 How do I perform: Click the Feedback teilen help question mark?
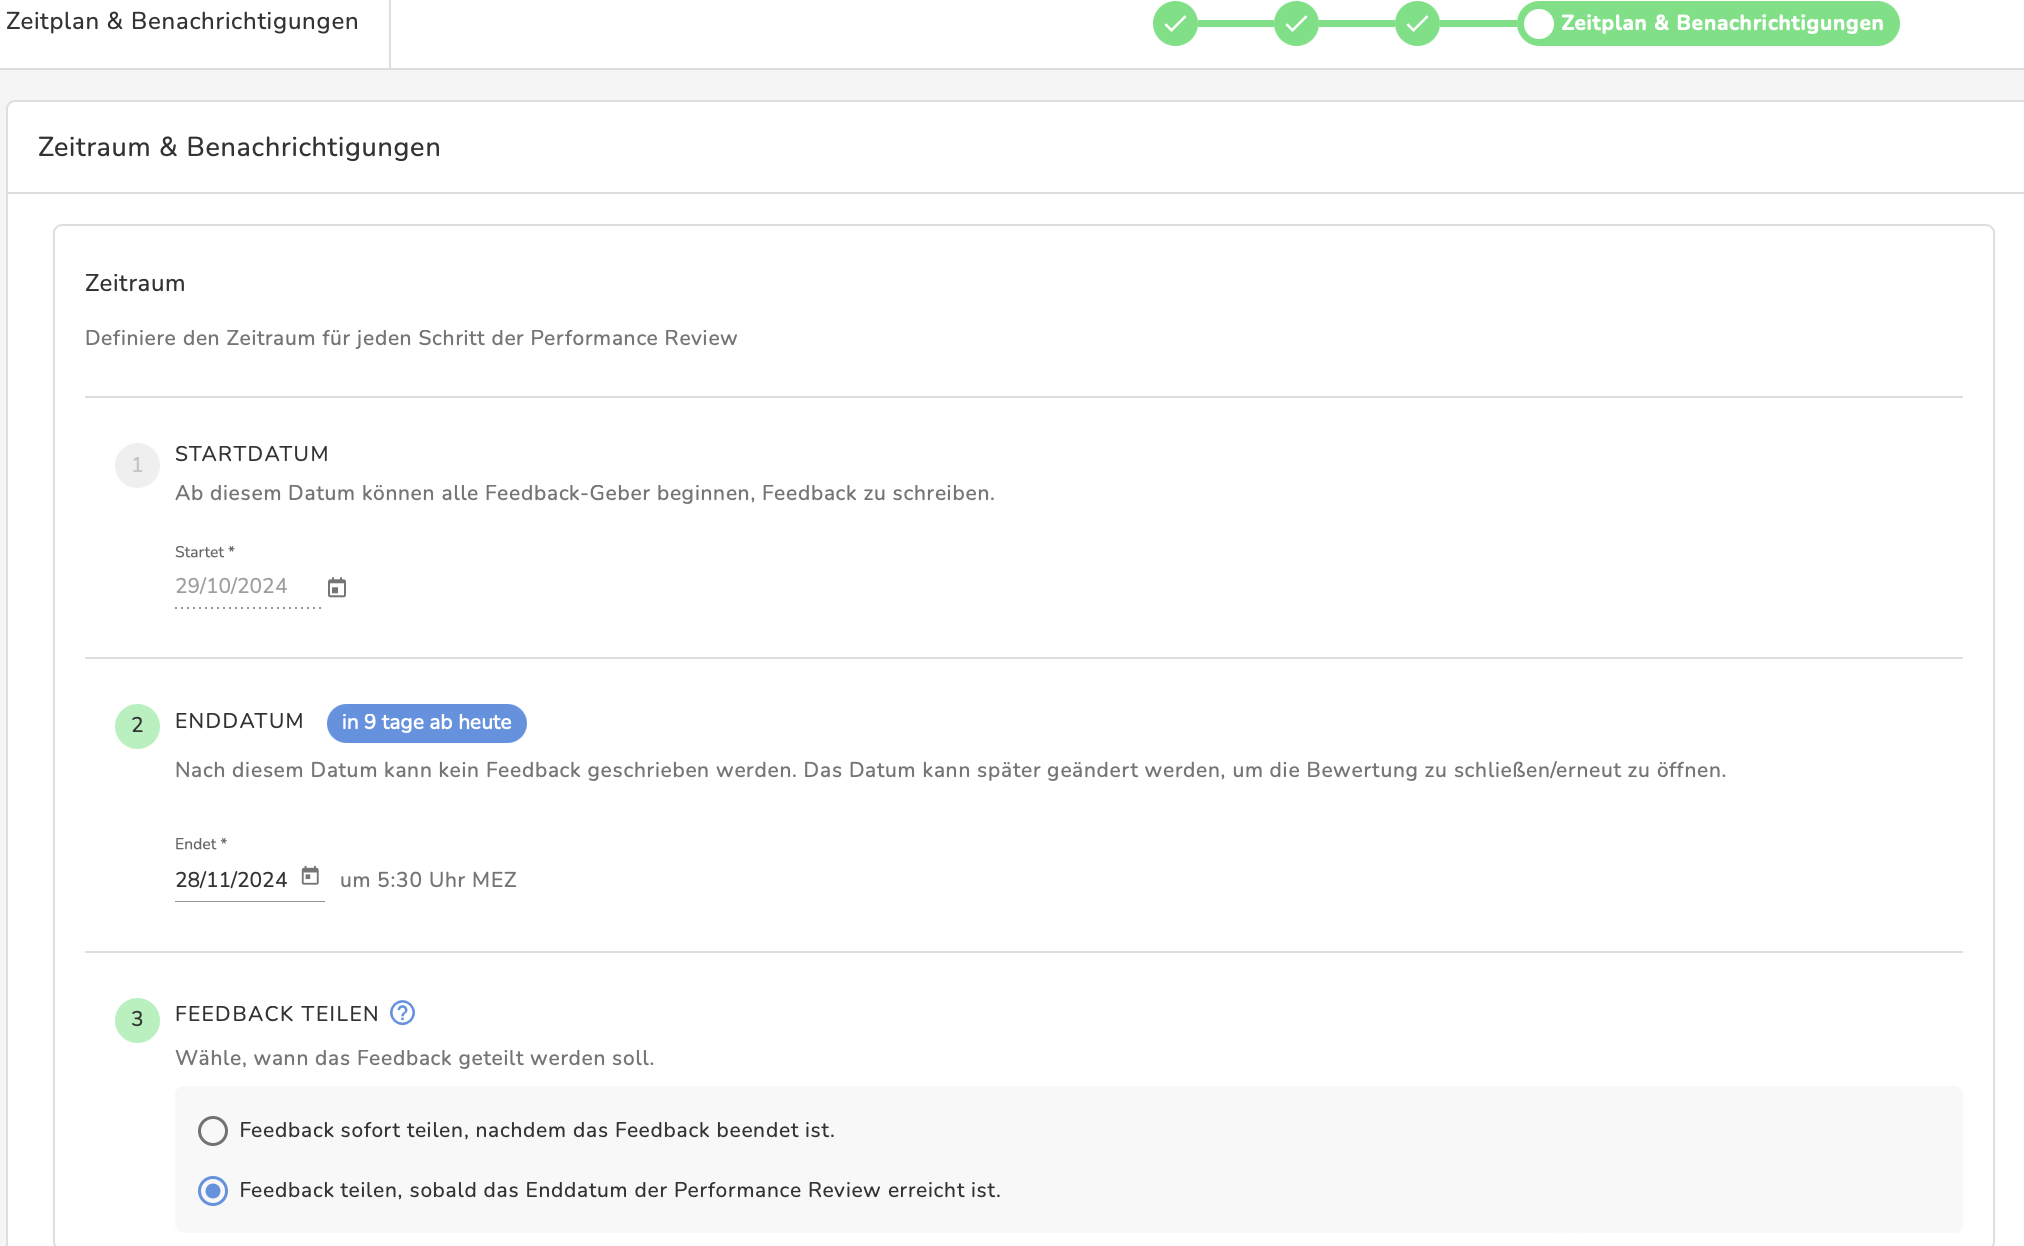(x=402, y=1013)
